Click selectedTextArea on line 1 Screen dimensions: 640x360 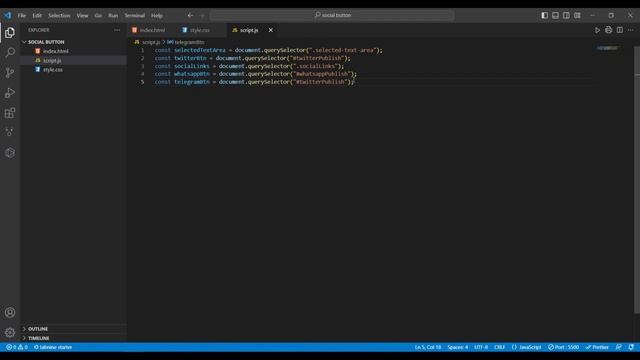click(200, 50)
